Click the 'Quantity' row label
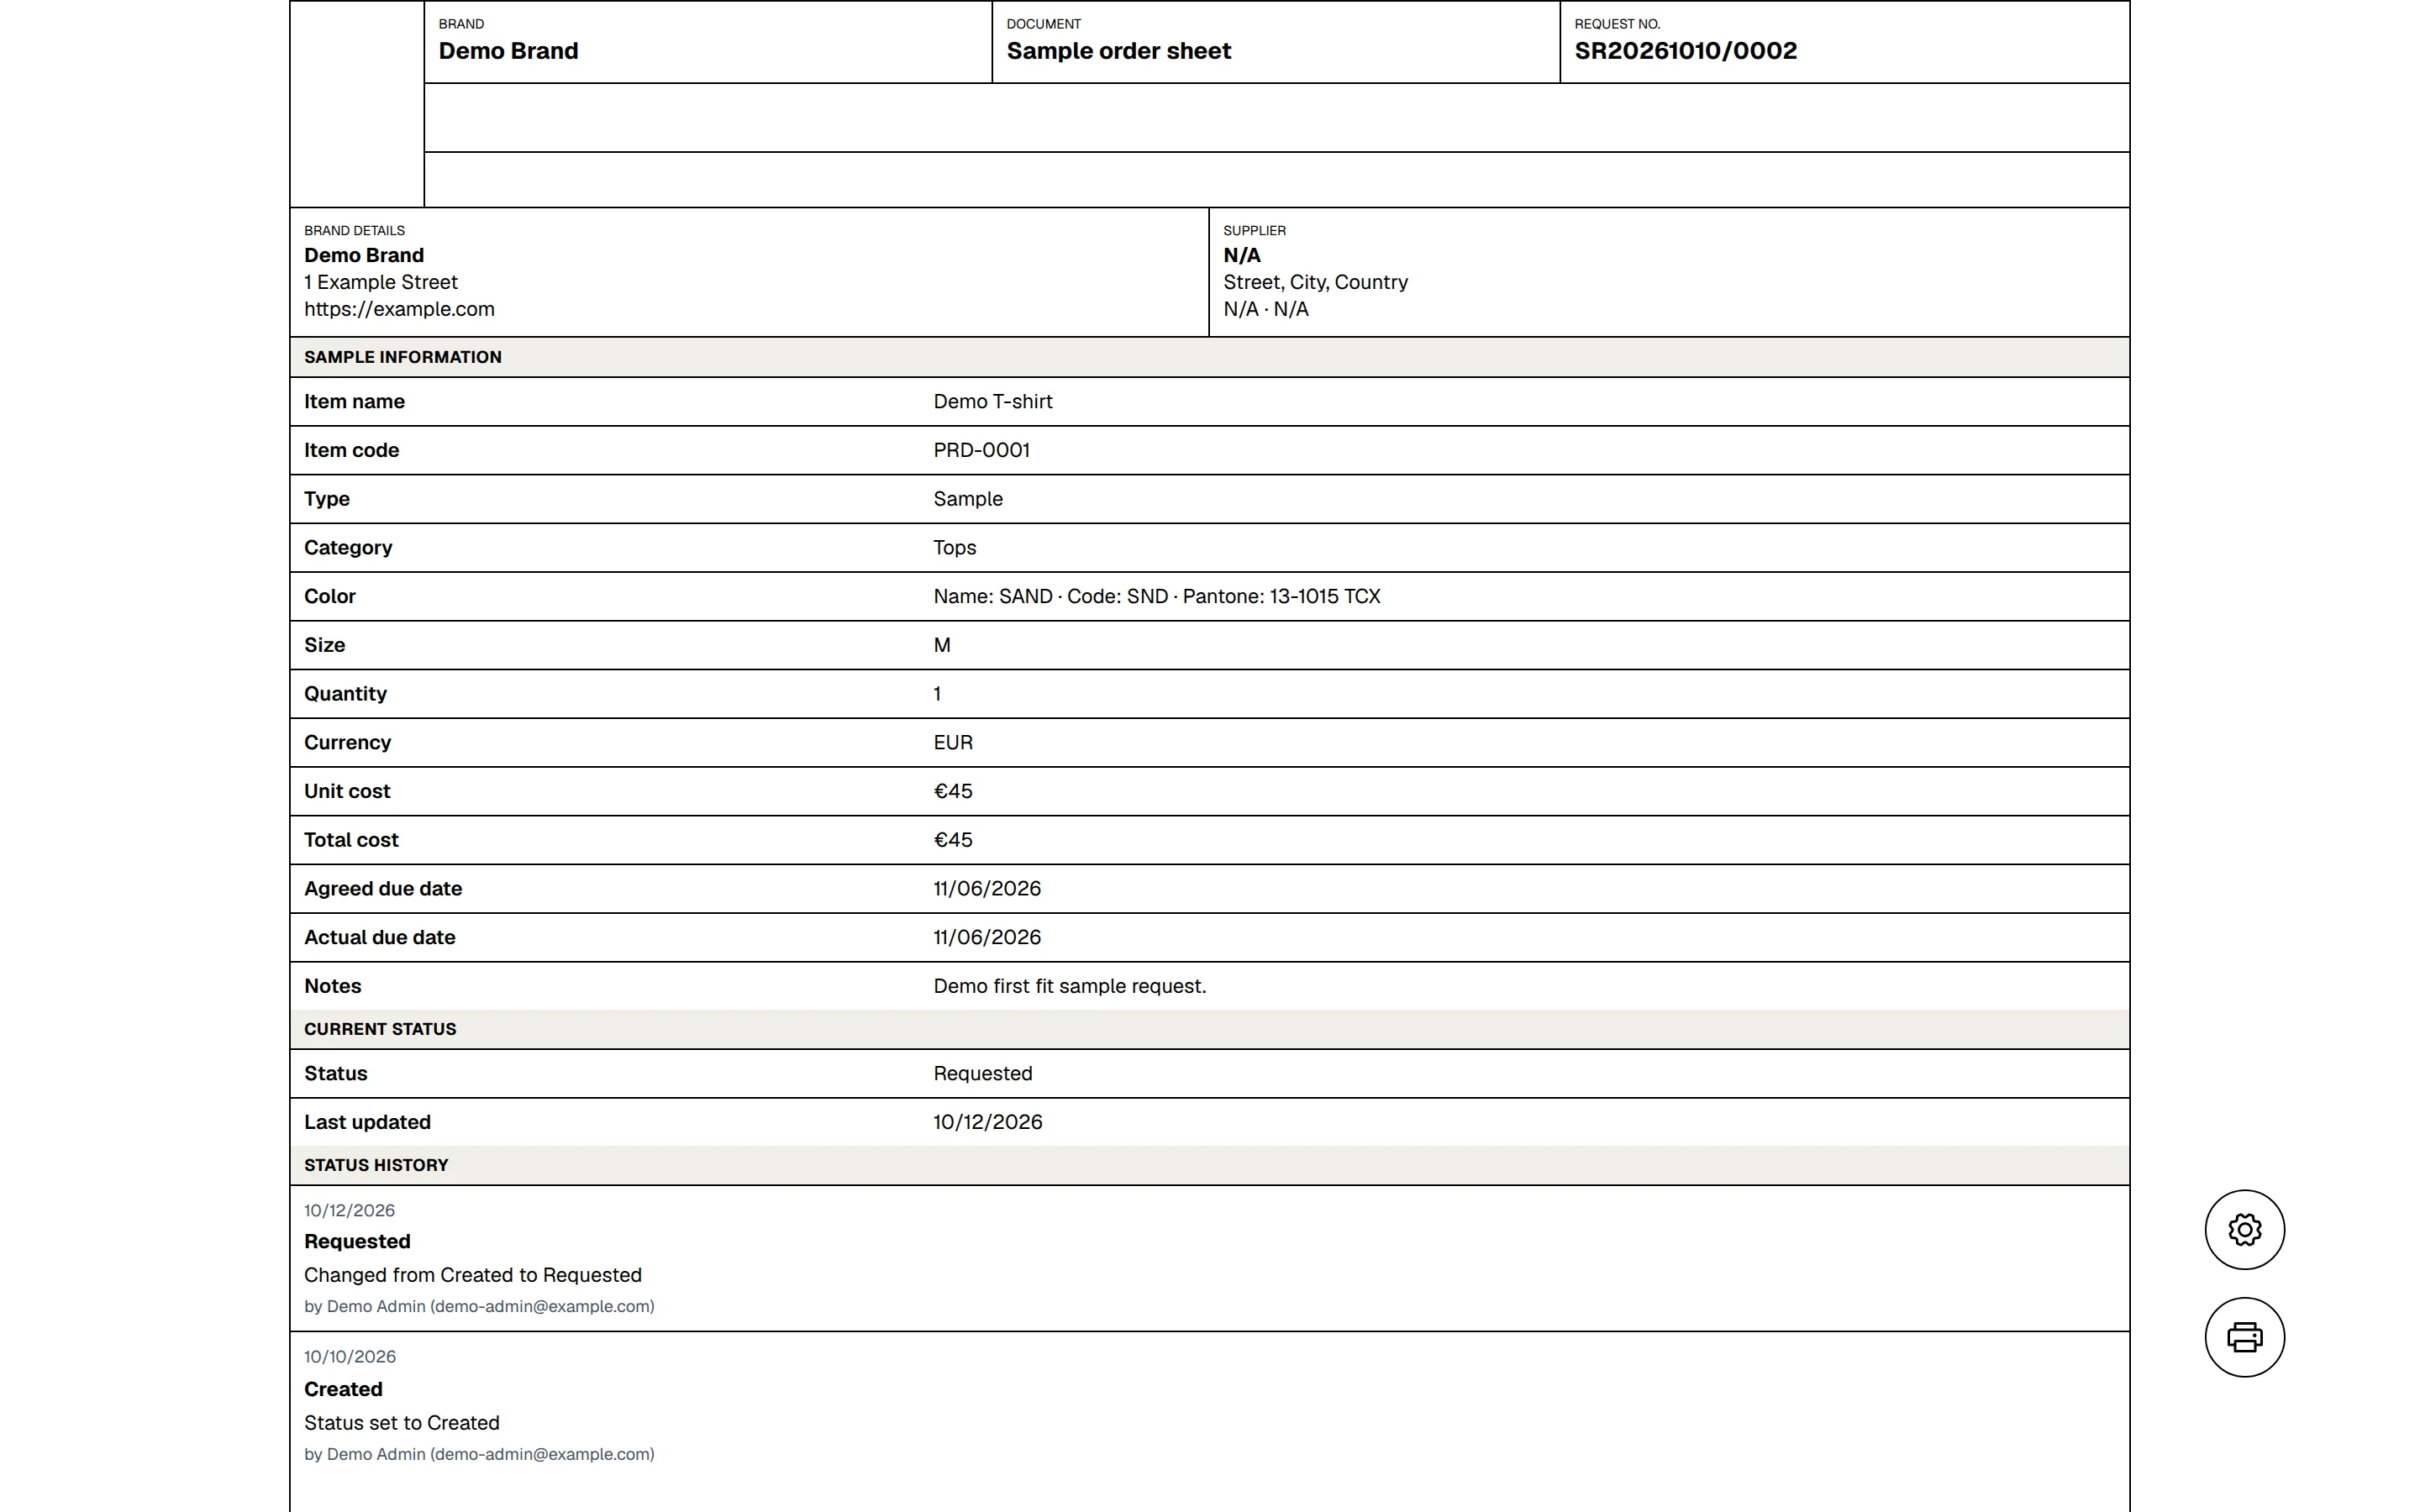The width and height of the screenshot is (2420, 1512). click(345, 694)
